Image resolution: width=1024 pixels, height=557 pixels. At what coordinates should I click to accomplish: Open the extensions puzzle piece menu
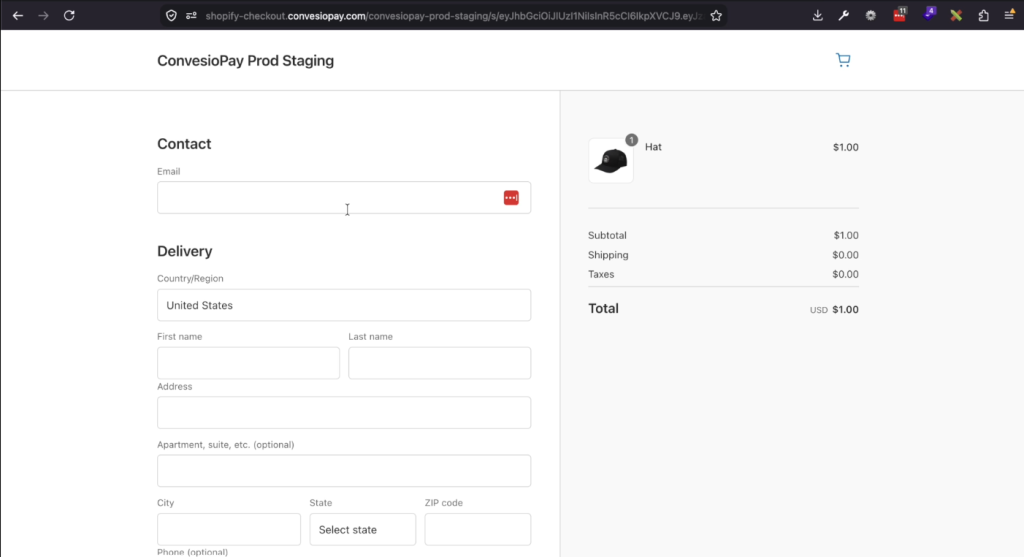point(984,16)
